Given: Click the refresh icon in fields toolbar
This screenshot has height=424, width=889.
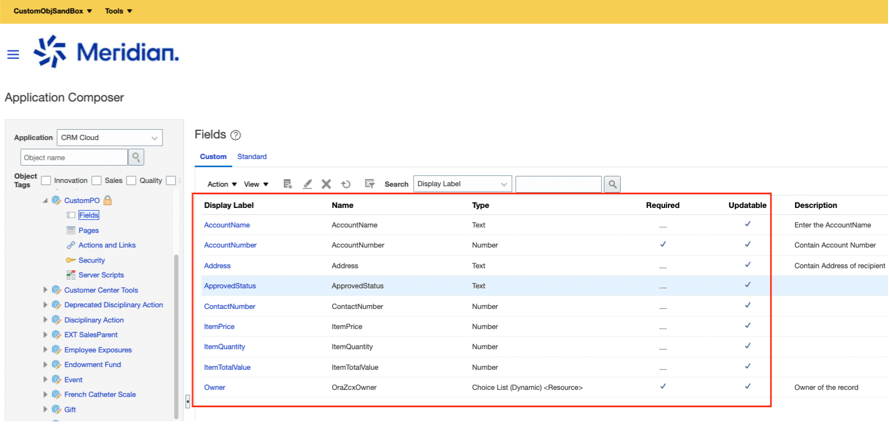Looking at the screenshot, I should tap(346, 184).
